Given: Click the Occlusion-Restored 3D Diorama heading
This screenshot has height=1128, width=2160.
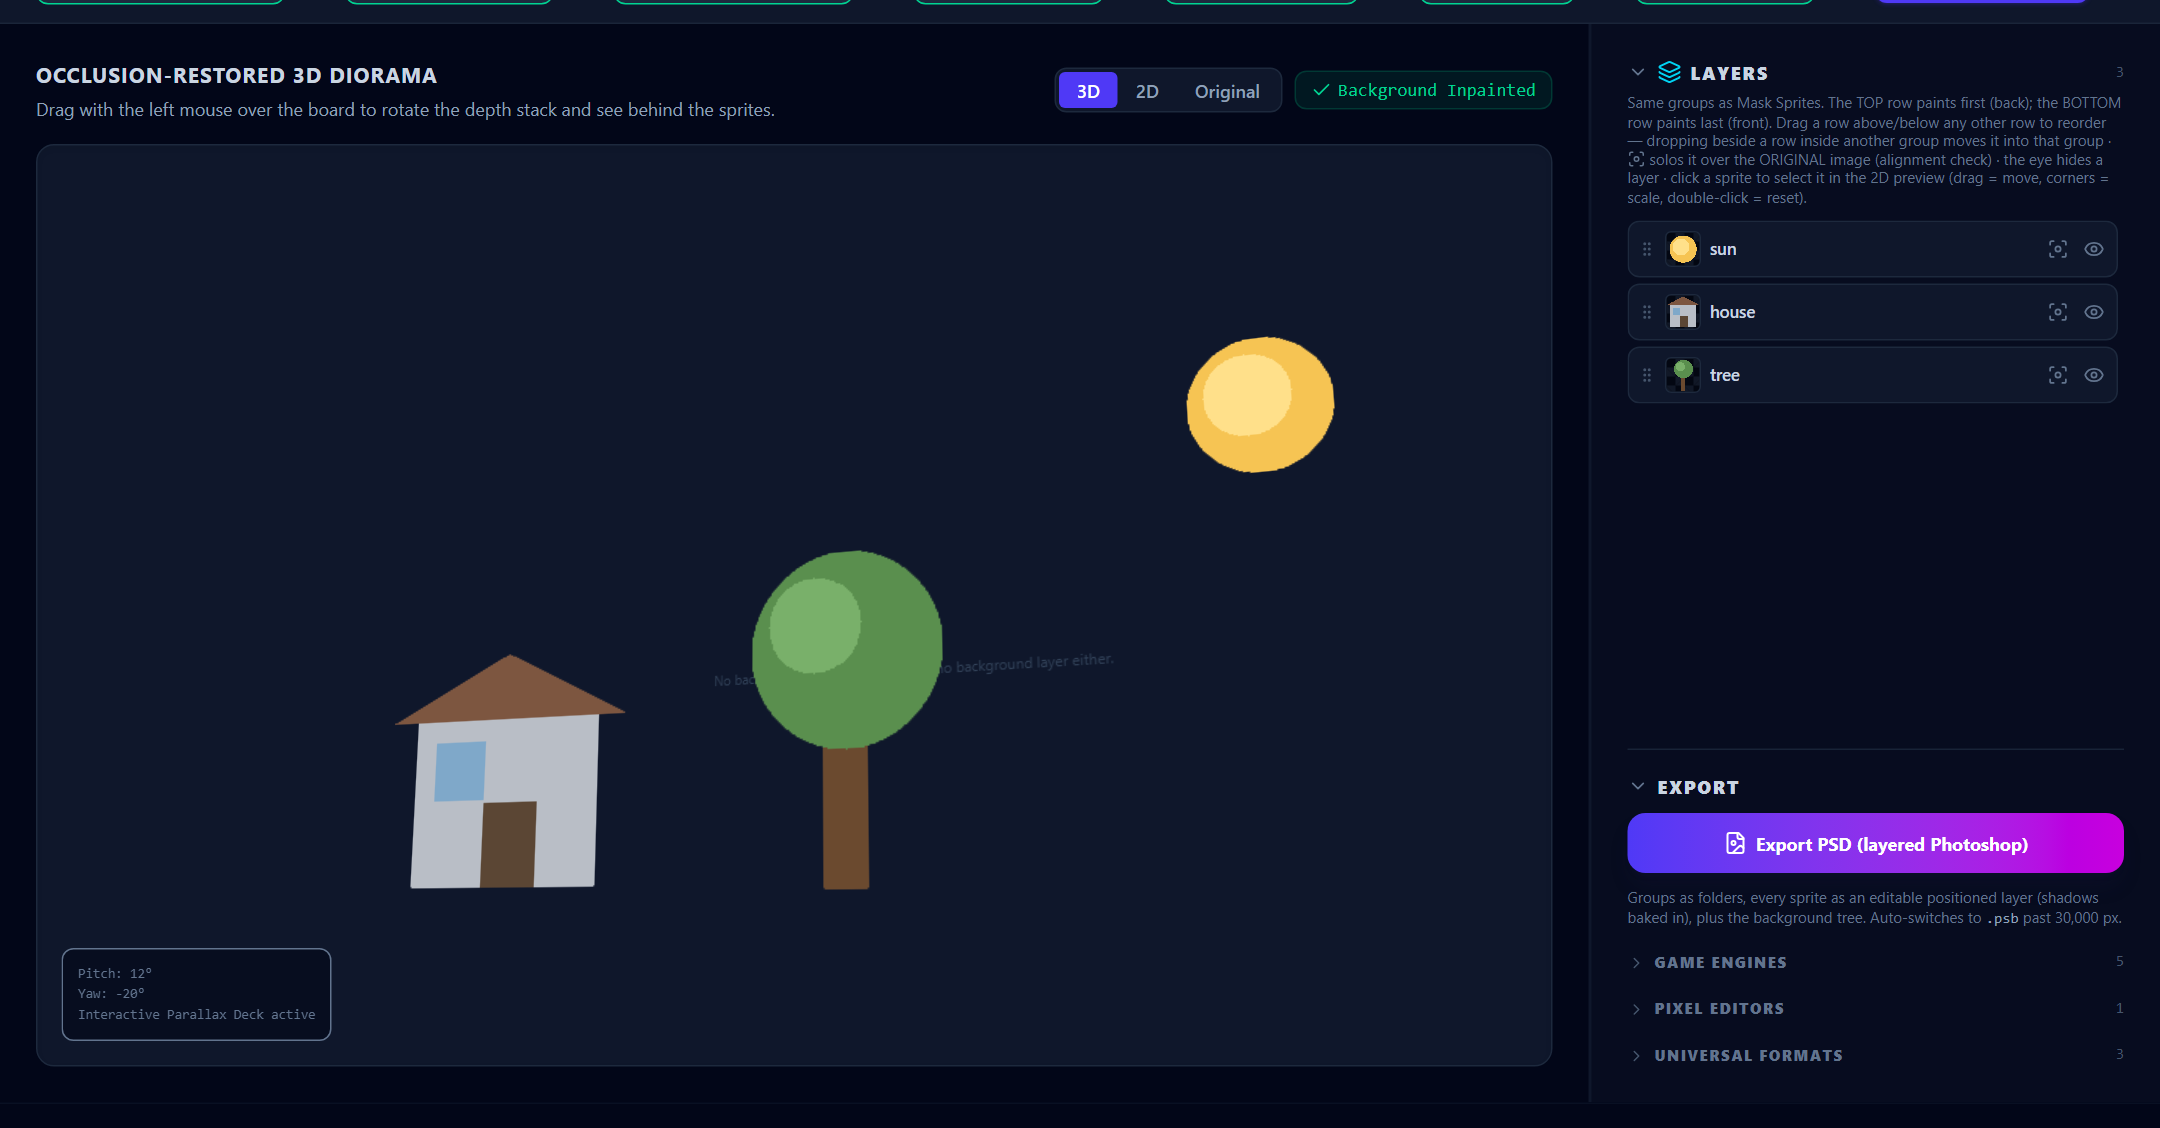Looking at the screenshot, I should tap(236, 75).
